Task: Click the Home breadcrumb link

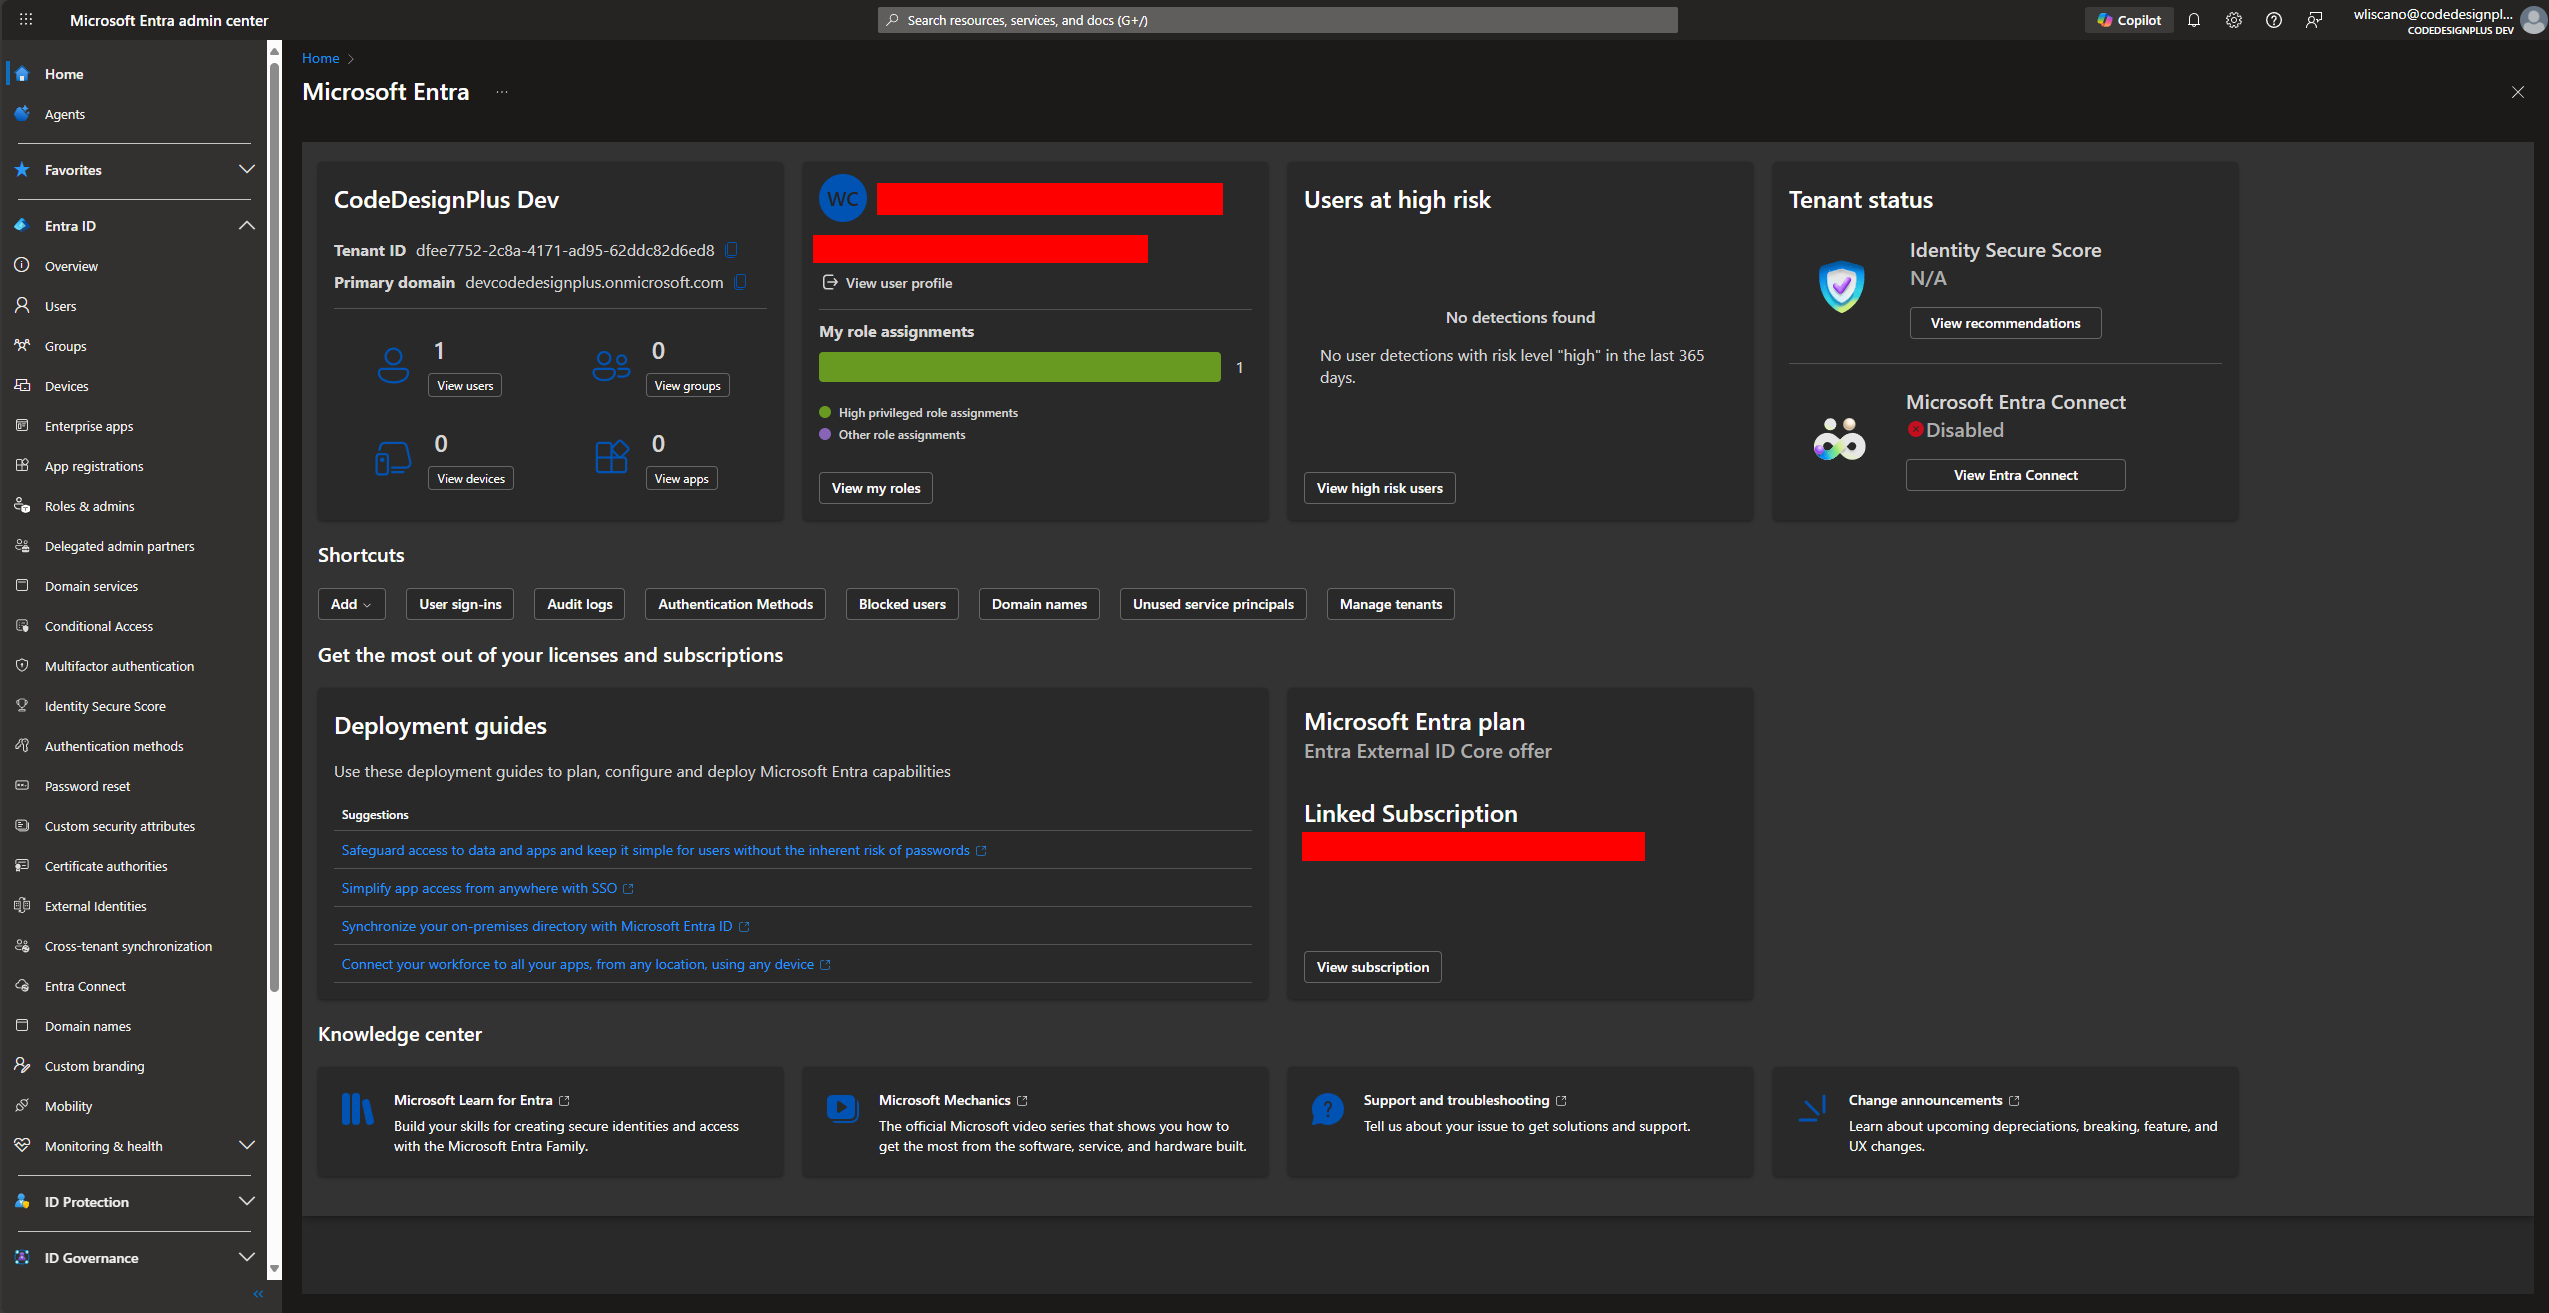Action: point(320,58)
